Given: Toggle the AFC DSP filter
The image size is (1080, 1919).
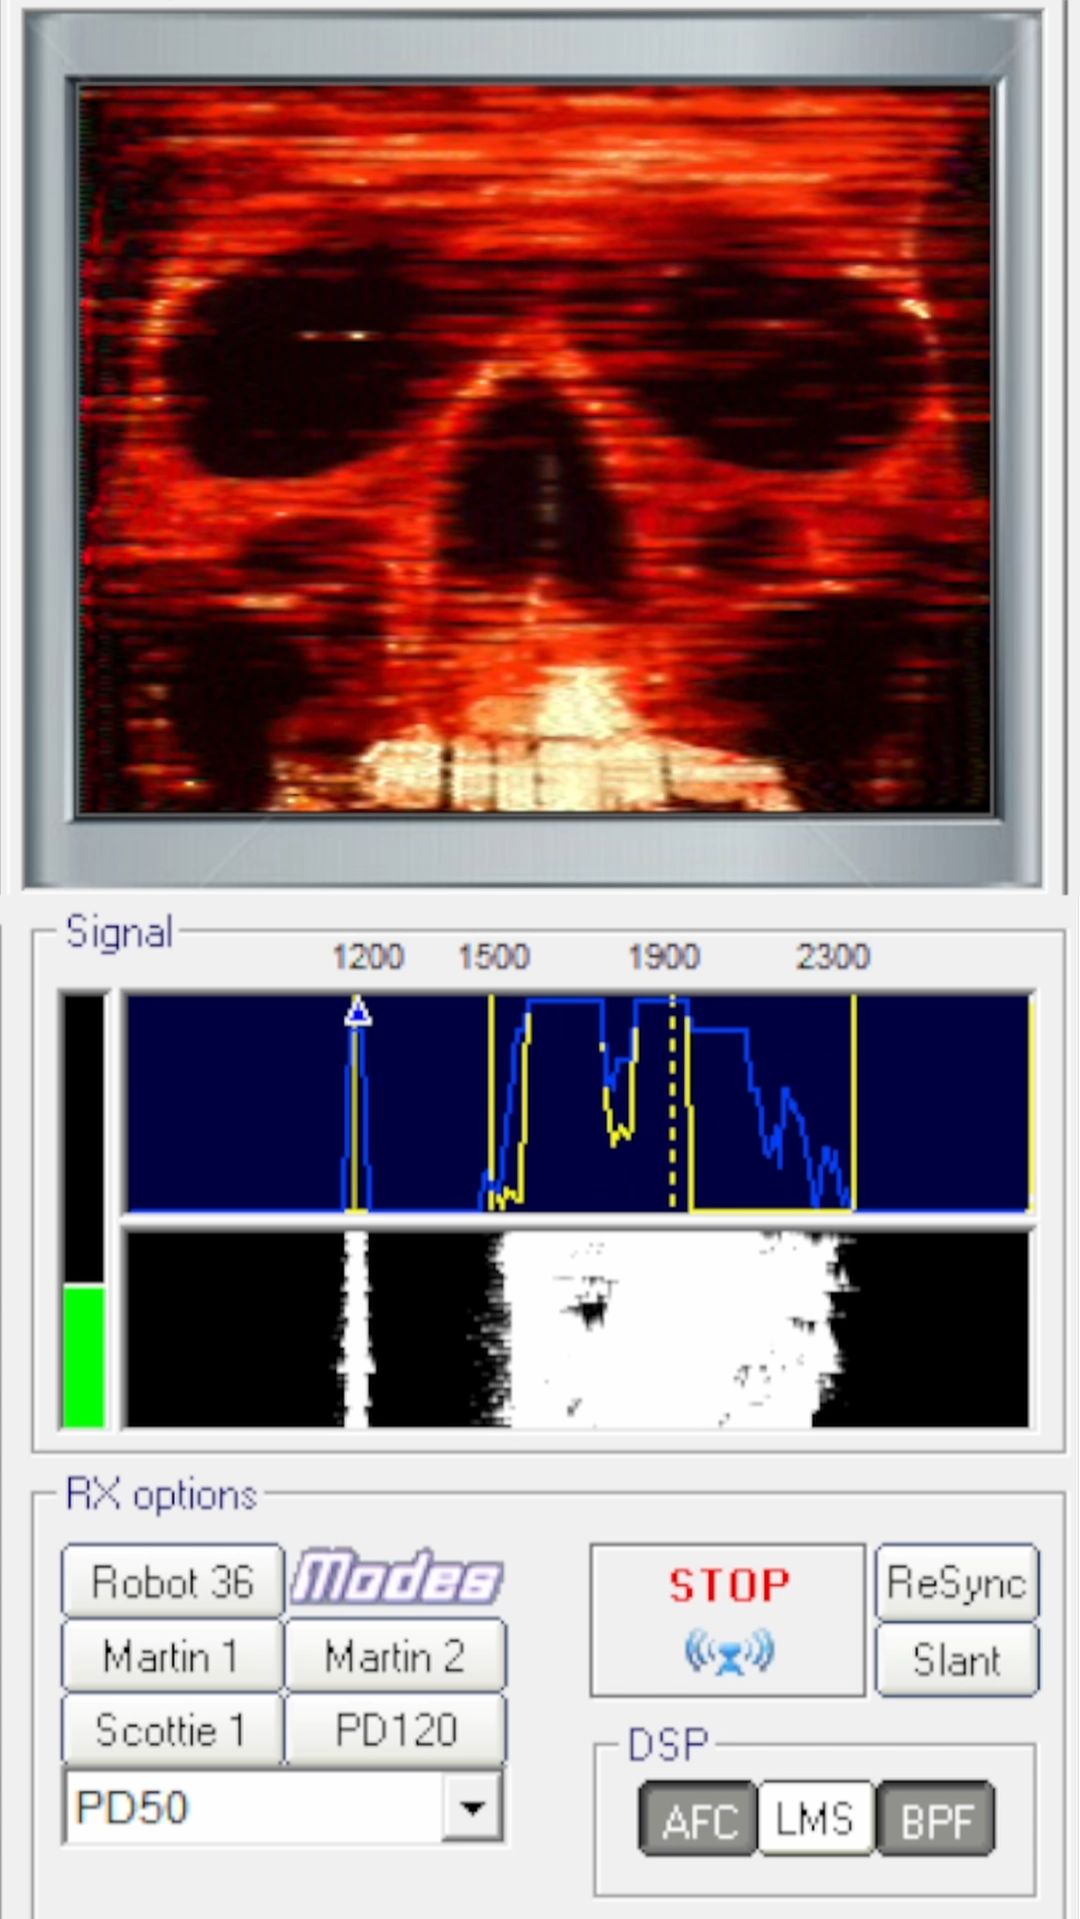Looking at the screenshot, I should (x=698, y=1819).
